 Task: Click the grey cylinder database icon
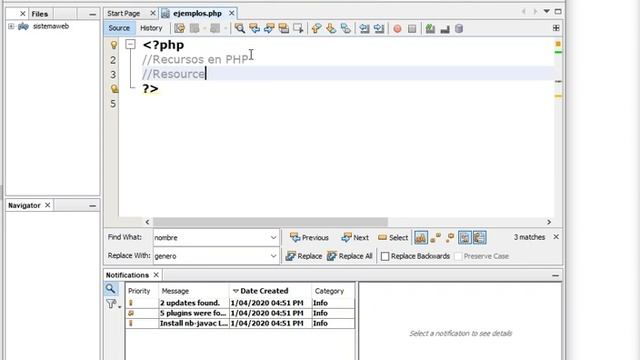click(459, 29)
